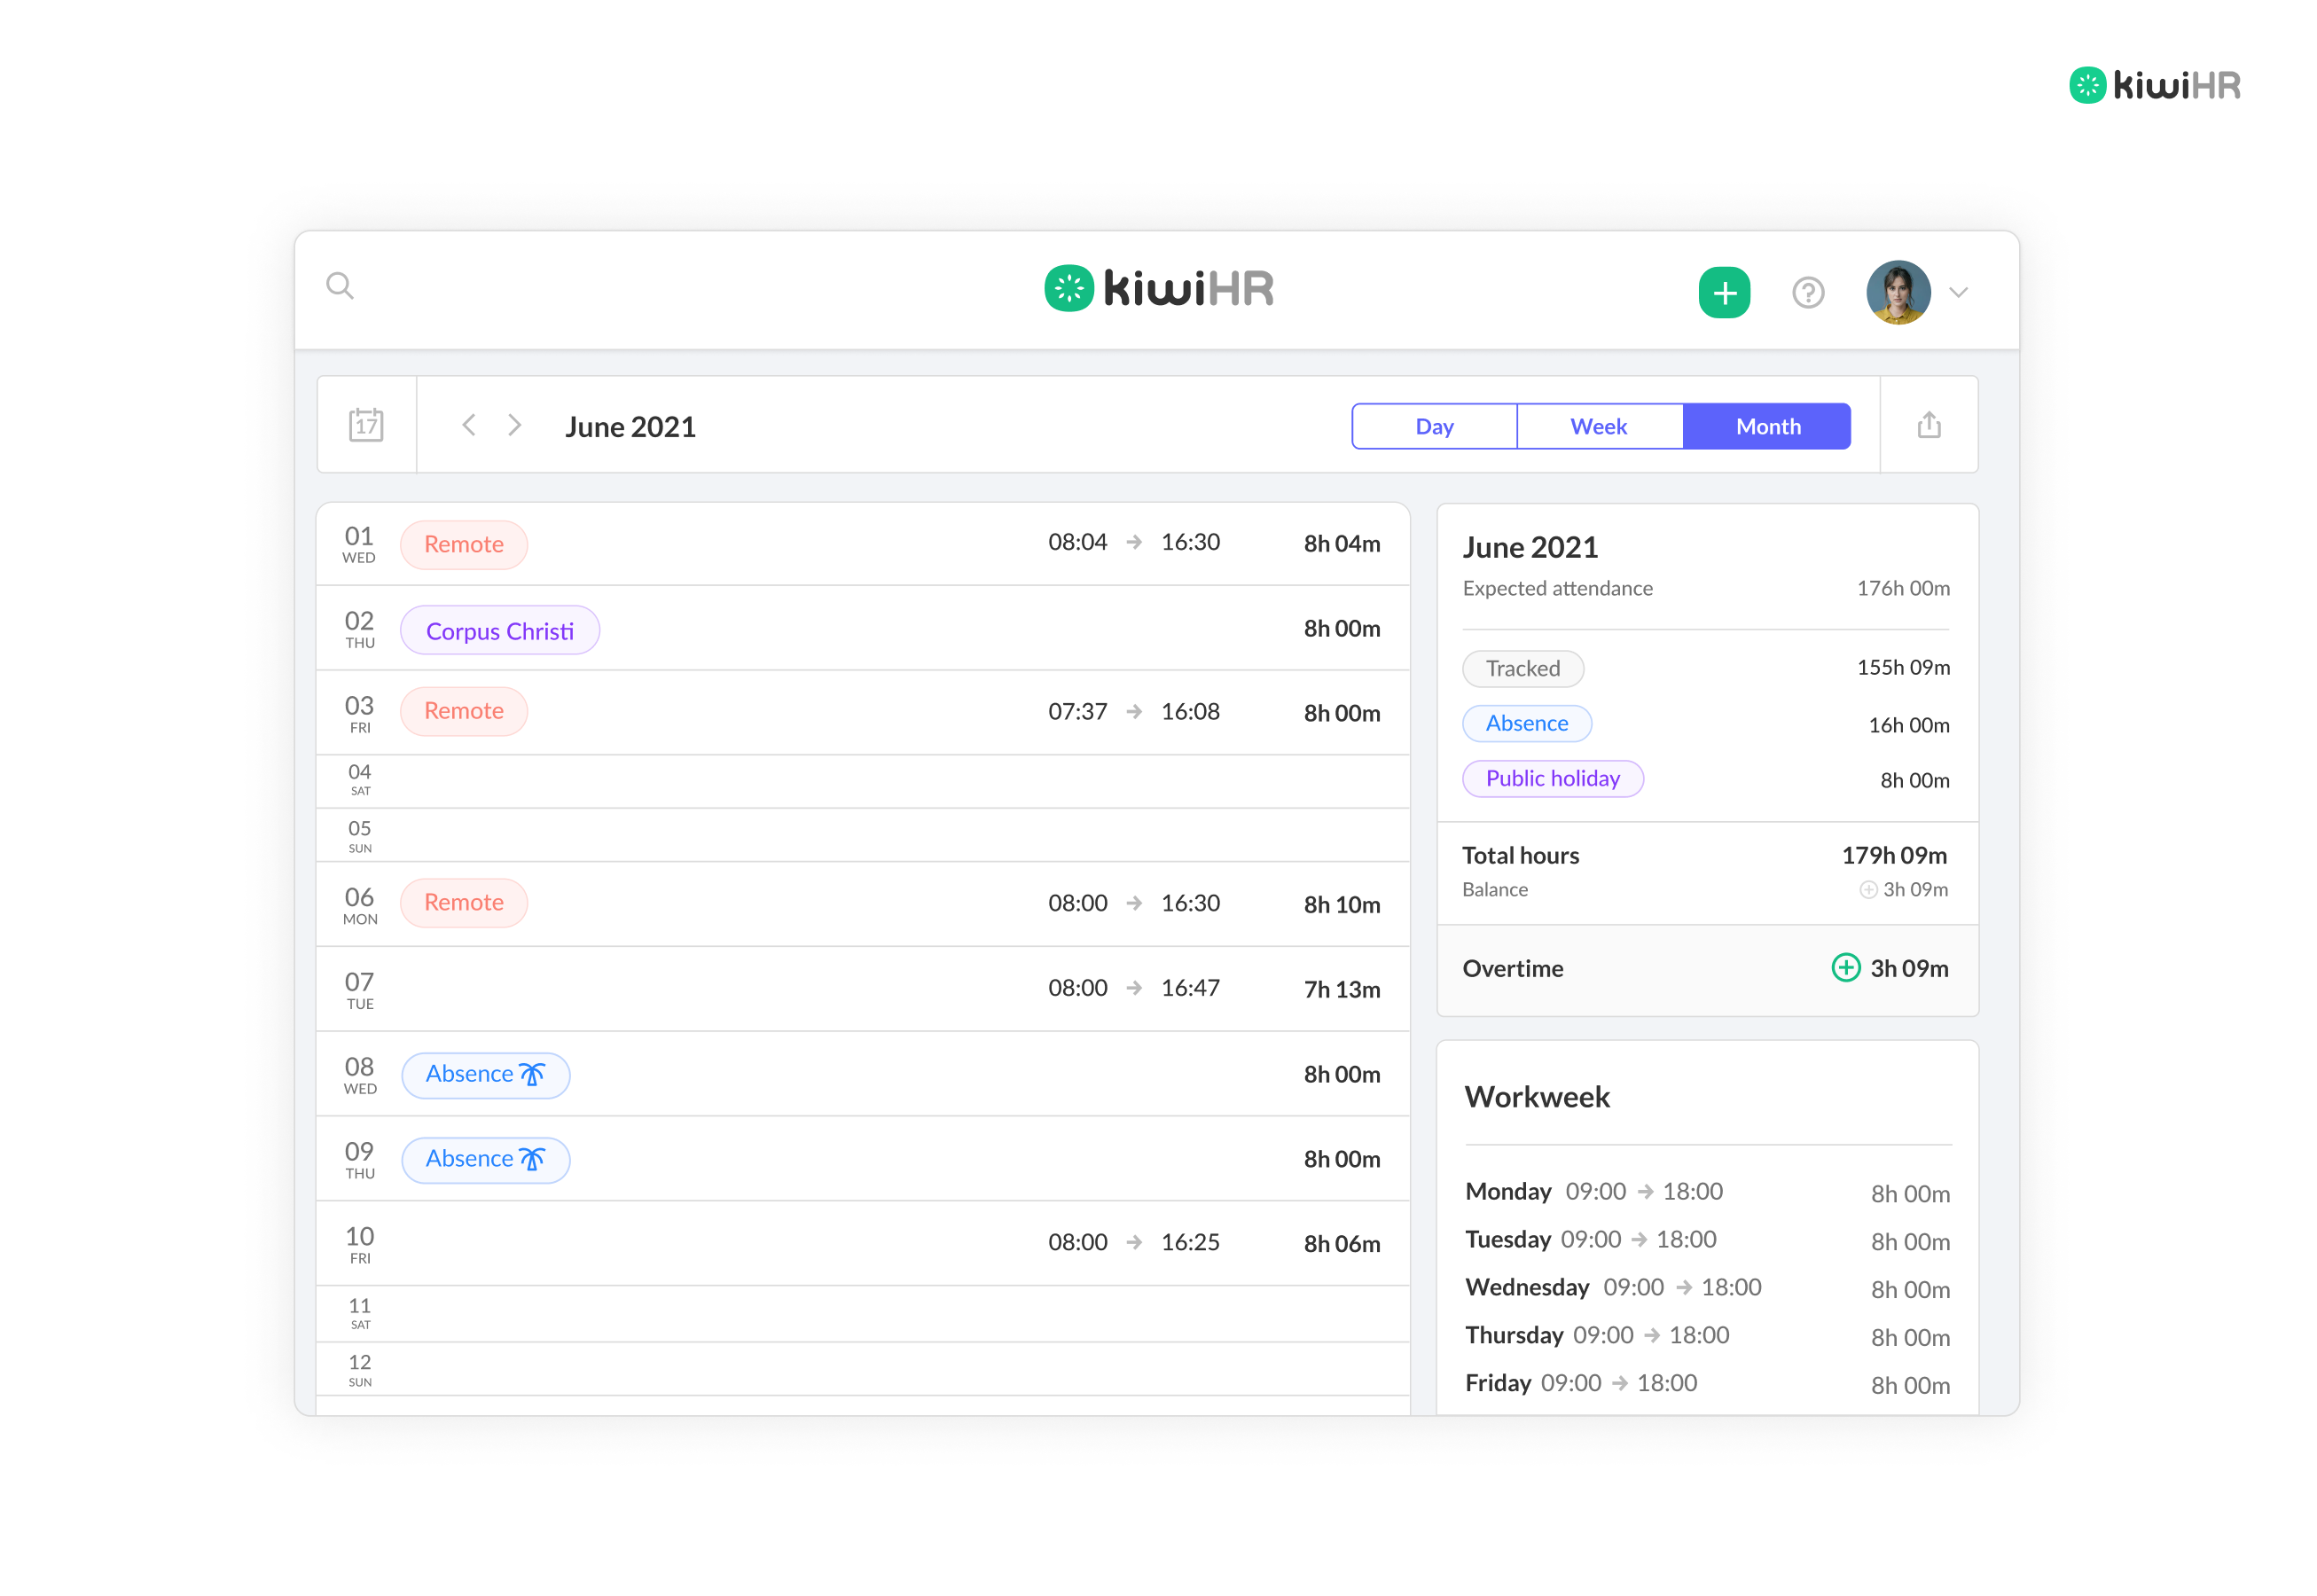Click the Corpus Christi holiday tag

click(499, 631)
